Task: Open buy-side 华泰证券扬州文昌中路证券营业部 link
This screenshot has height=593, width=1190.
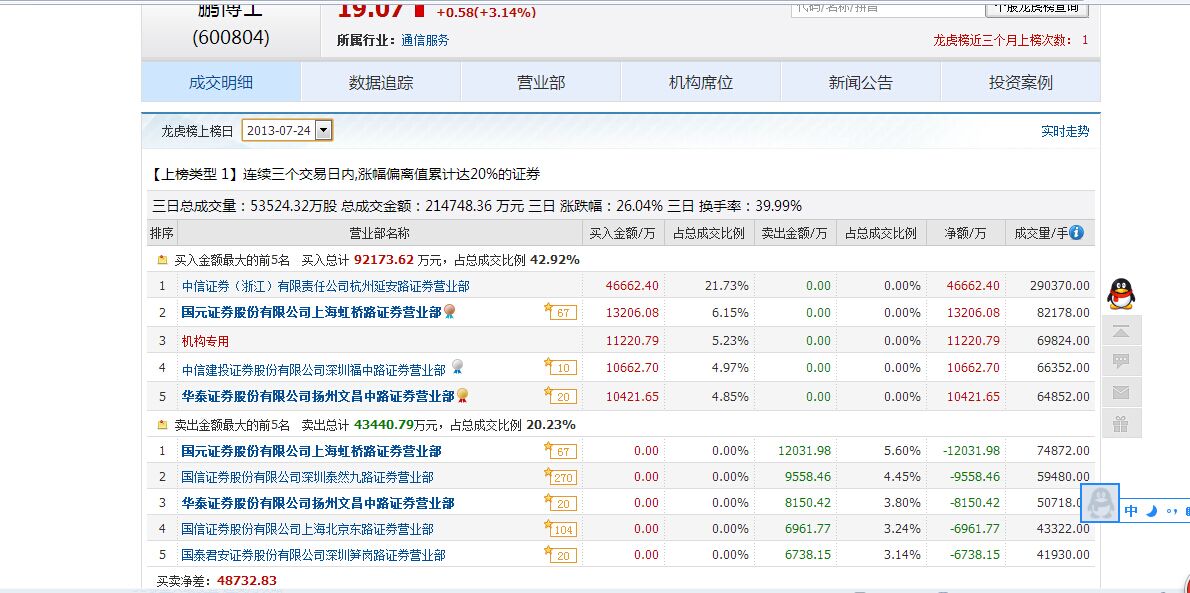Action: click(318, 396)
